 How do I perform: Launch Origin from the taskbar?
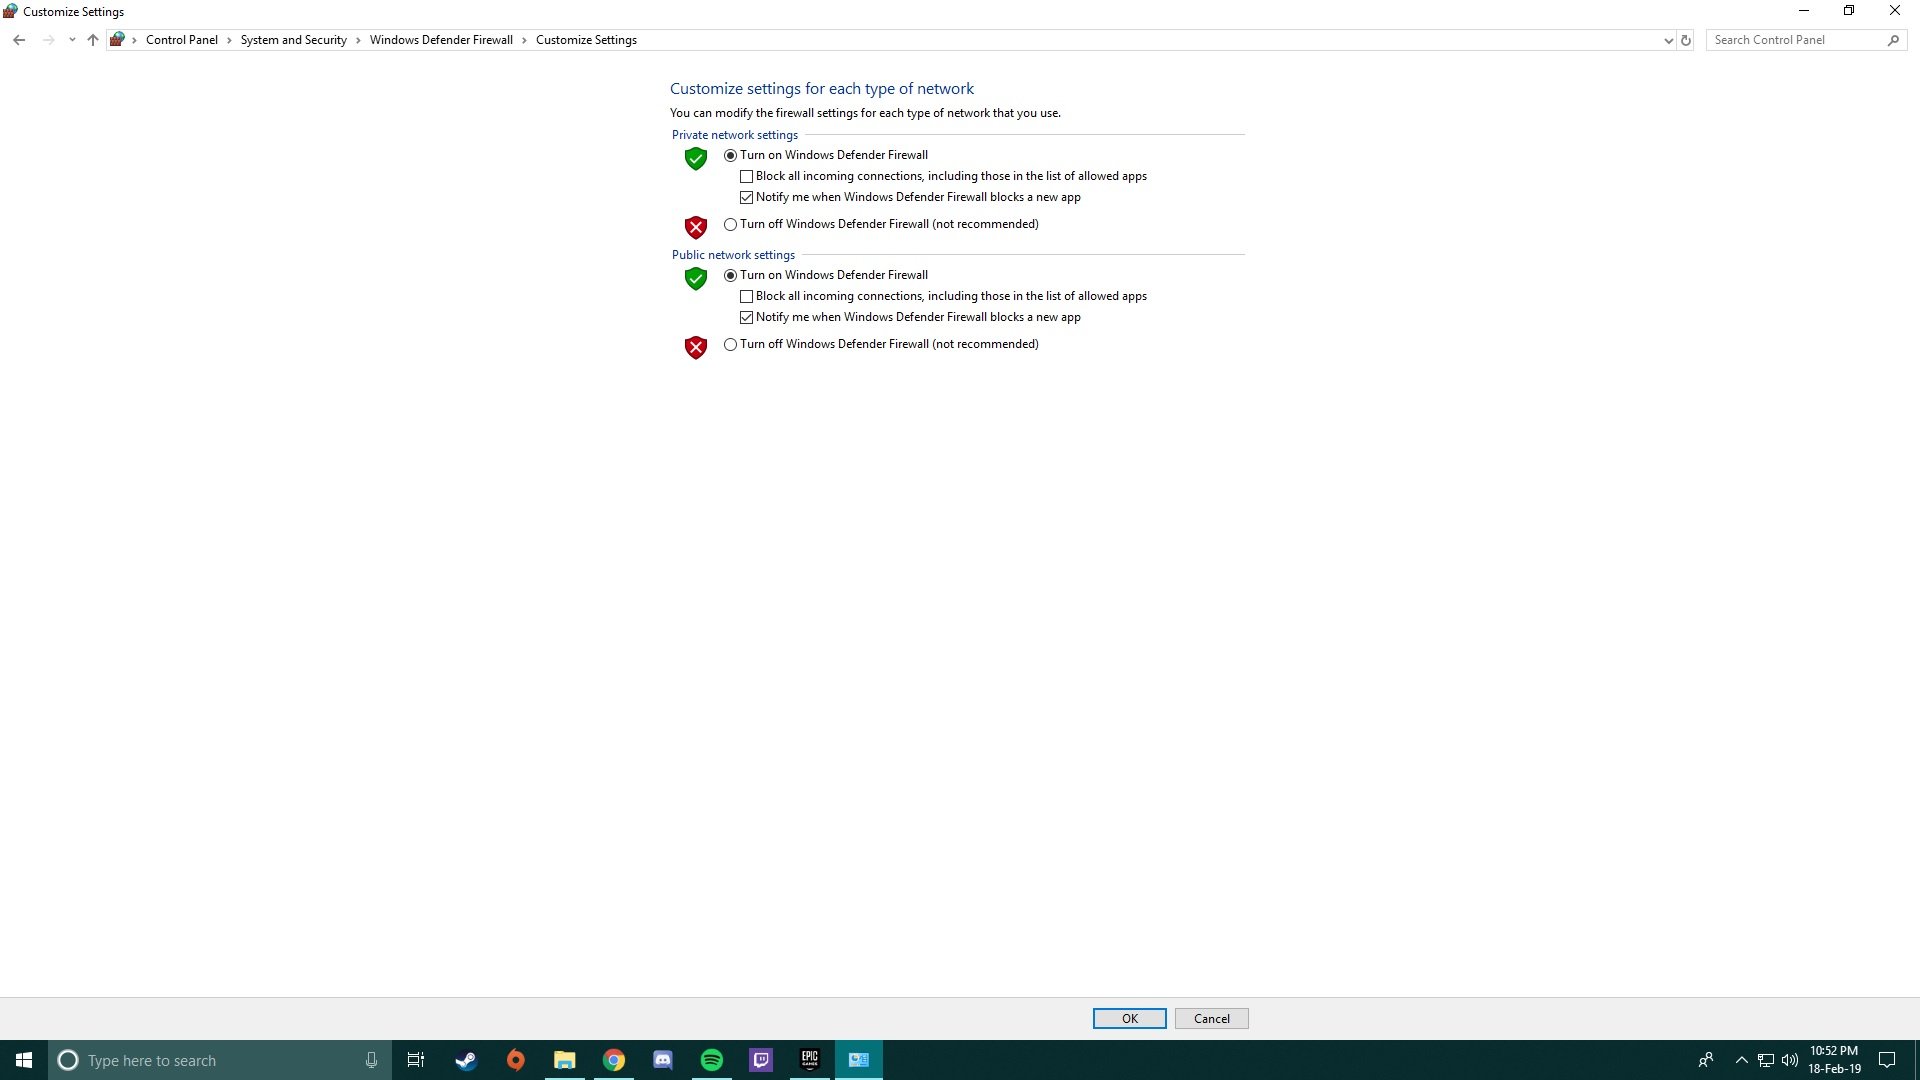coord(515,1060)
